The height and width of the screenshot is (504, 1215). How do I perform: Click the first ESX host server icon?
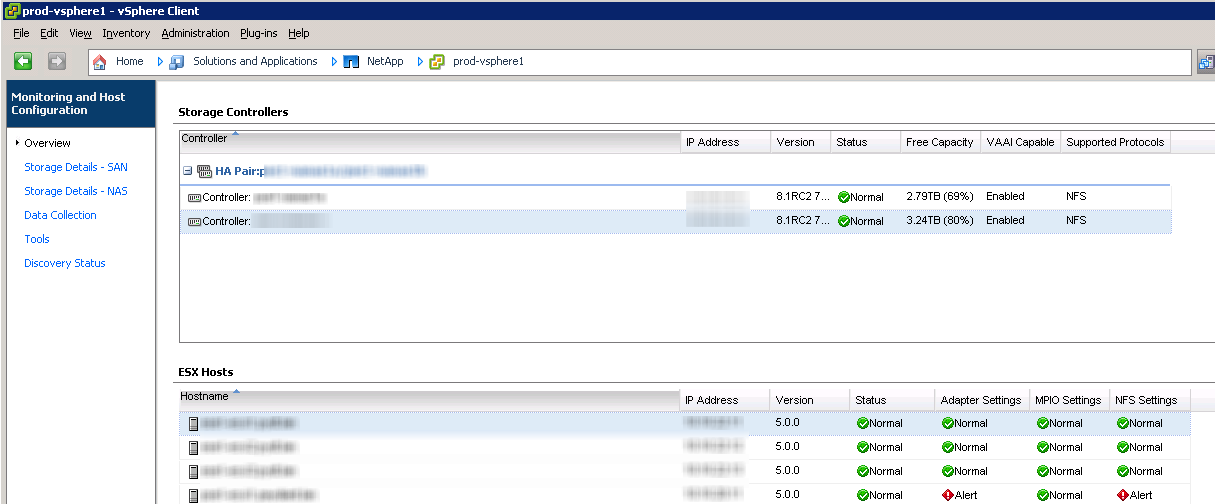pos(194,423)
